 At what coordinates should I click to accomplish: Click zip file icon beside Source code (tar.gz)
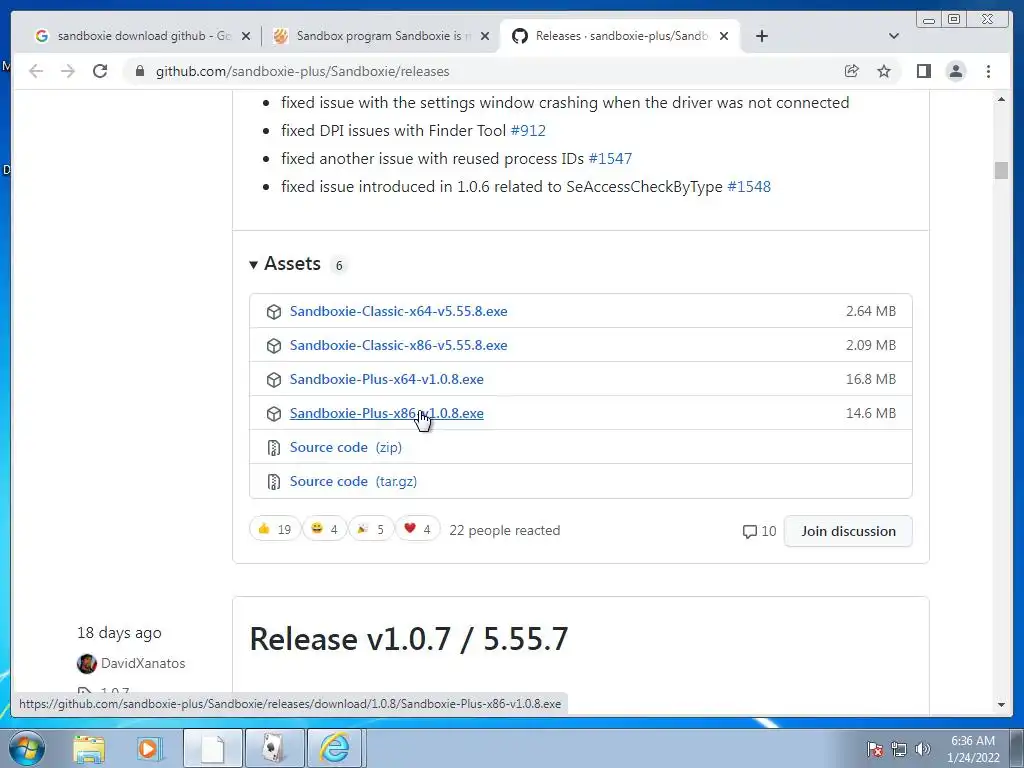[274, 481]
